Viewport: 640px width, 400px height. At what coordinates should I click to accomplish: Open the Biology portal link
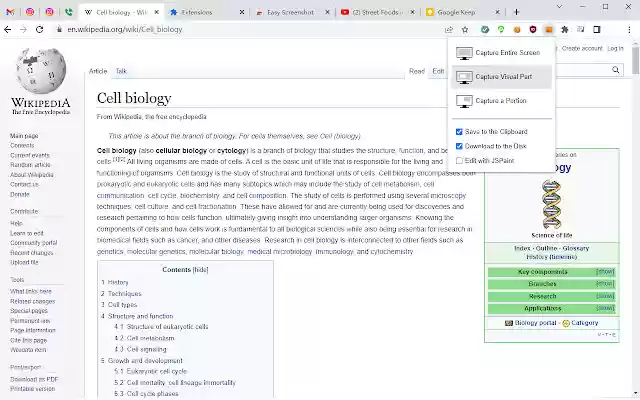pyautogui.click(x=535, y=323)
